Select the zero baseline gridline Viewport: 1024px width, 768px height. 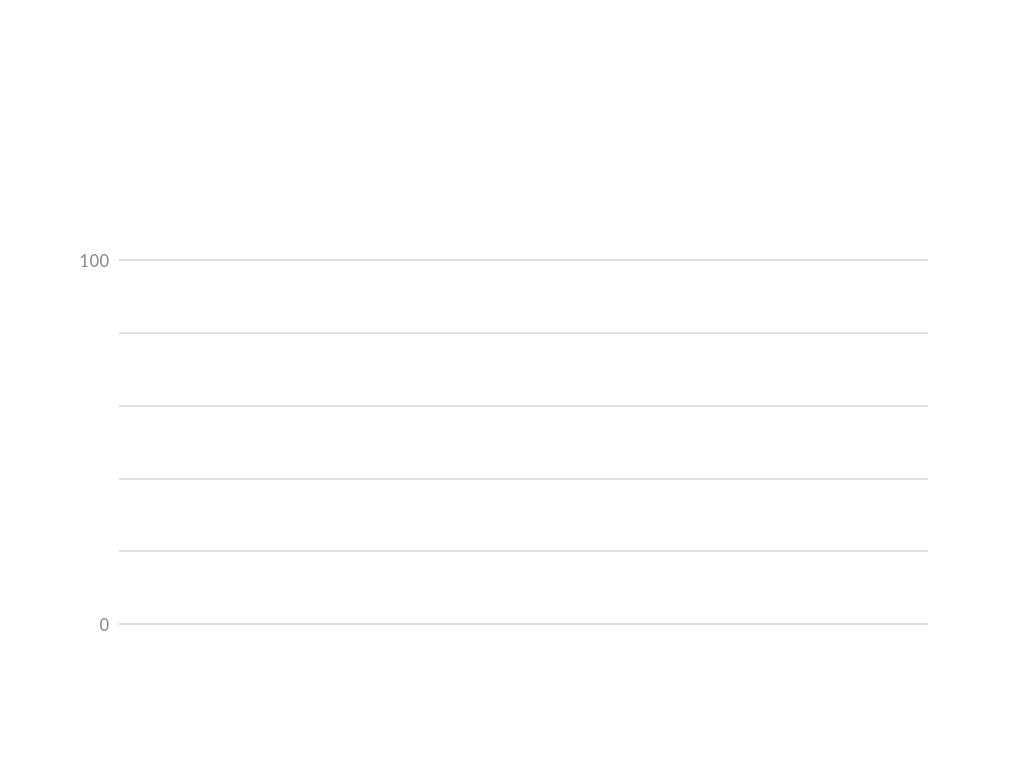523,624
